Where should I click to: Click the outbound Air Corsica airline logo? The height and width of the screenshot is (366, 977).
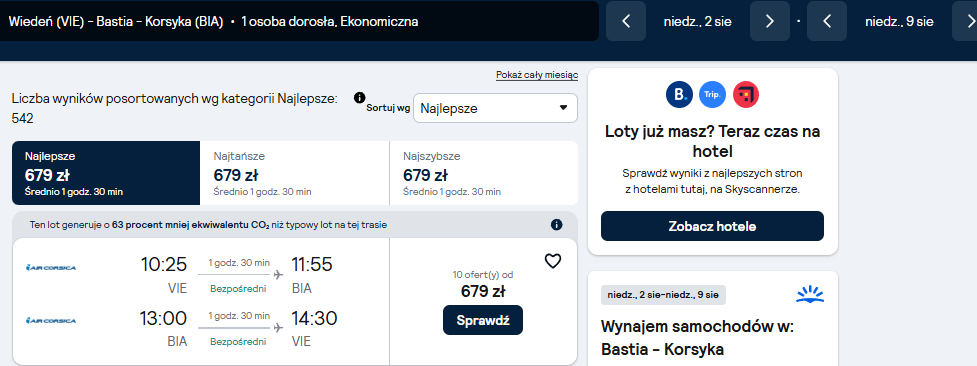tap(51, 268)
